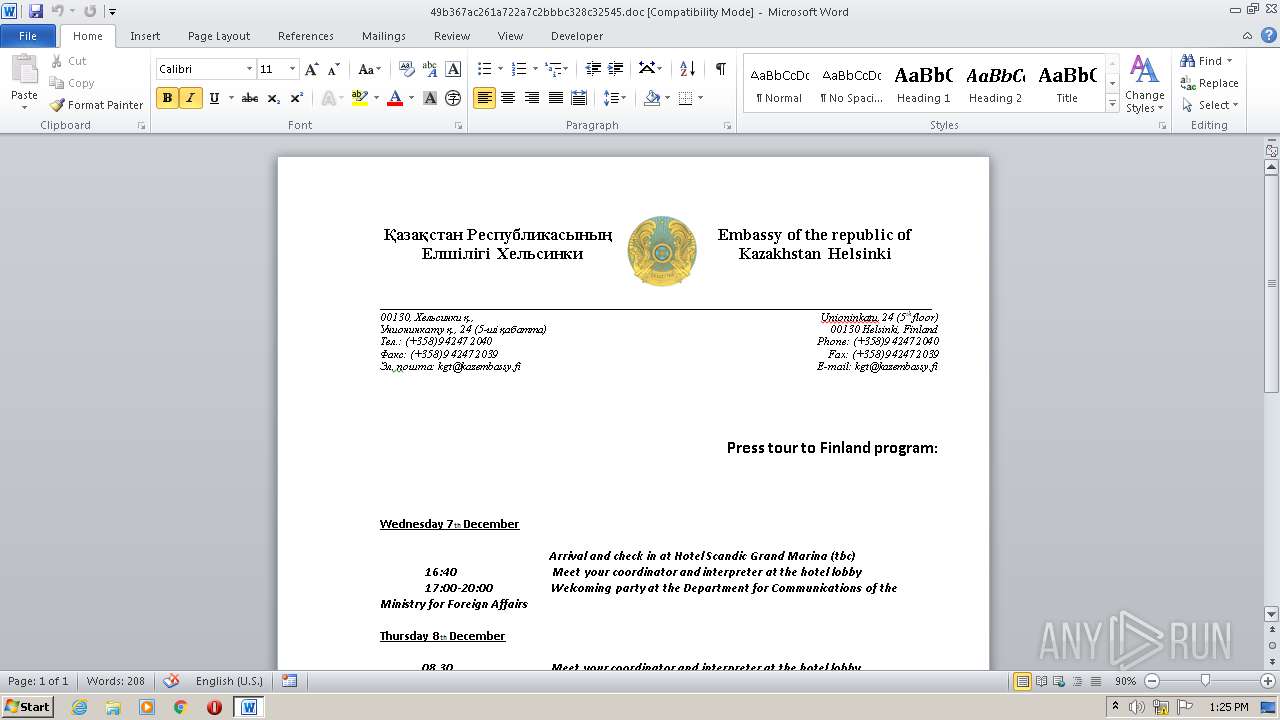
Task: Clear formatting with the eraser icon
Action: click(406, 69)
